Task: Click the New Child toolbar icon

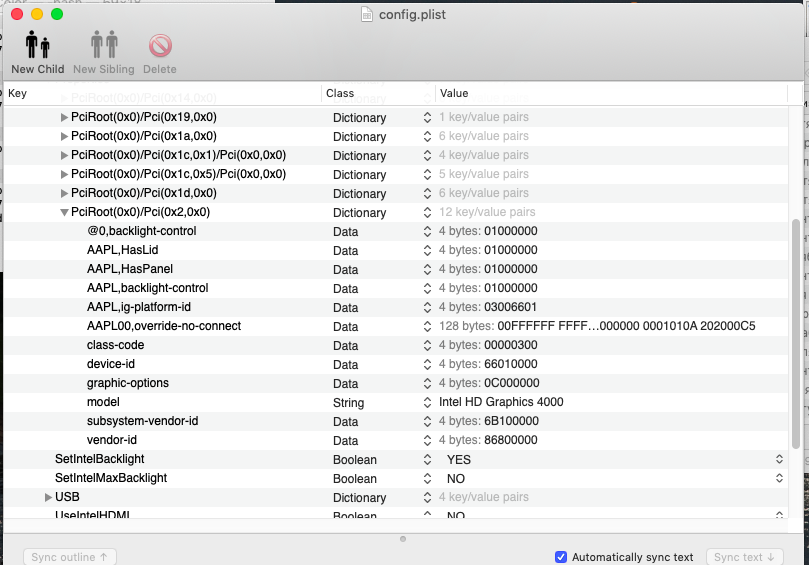Action: pos(38,44)
